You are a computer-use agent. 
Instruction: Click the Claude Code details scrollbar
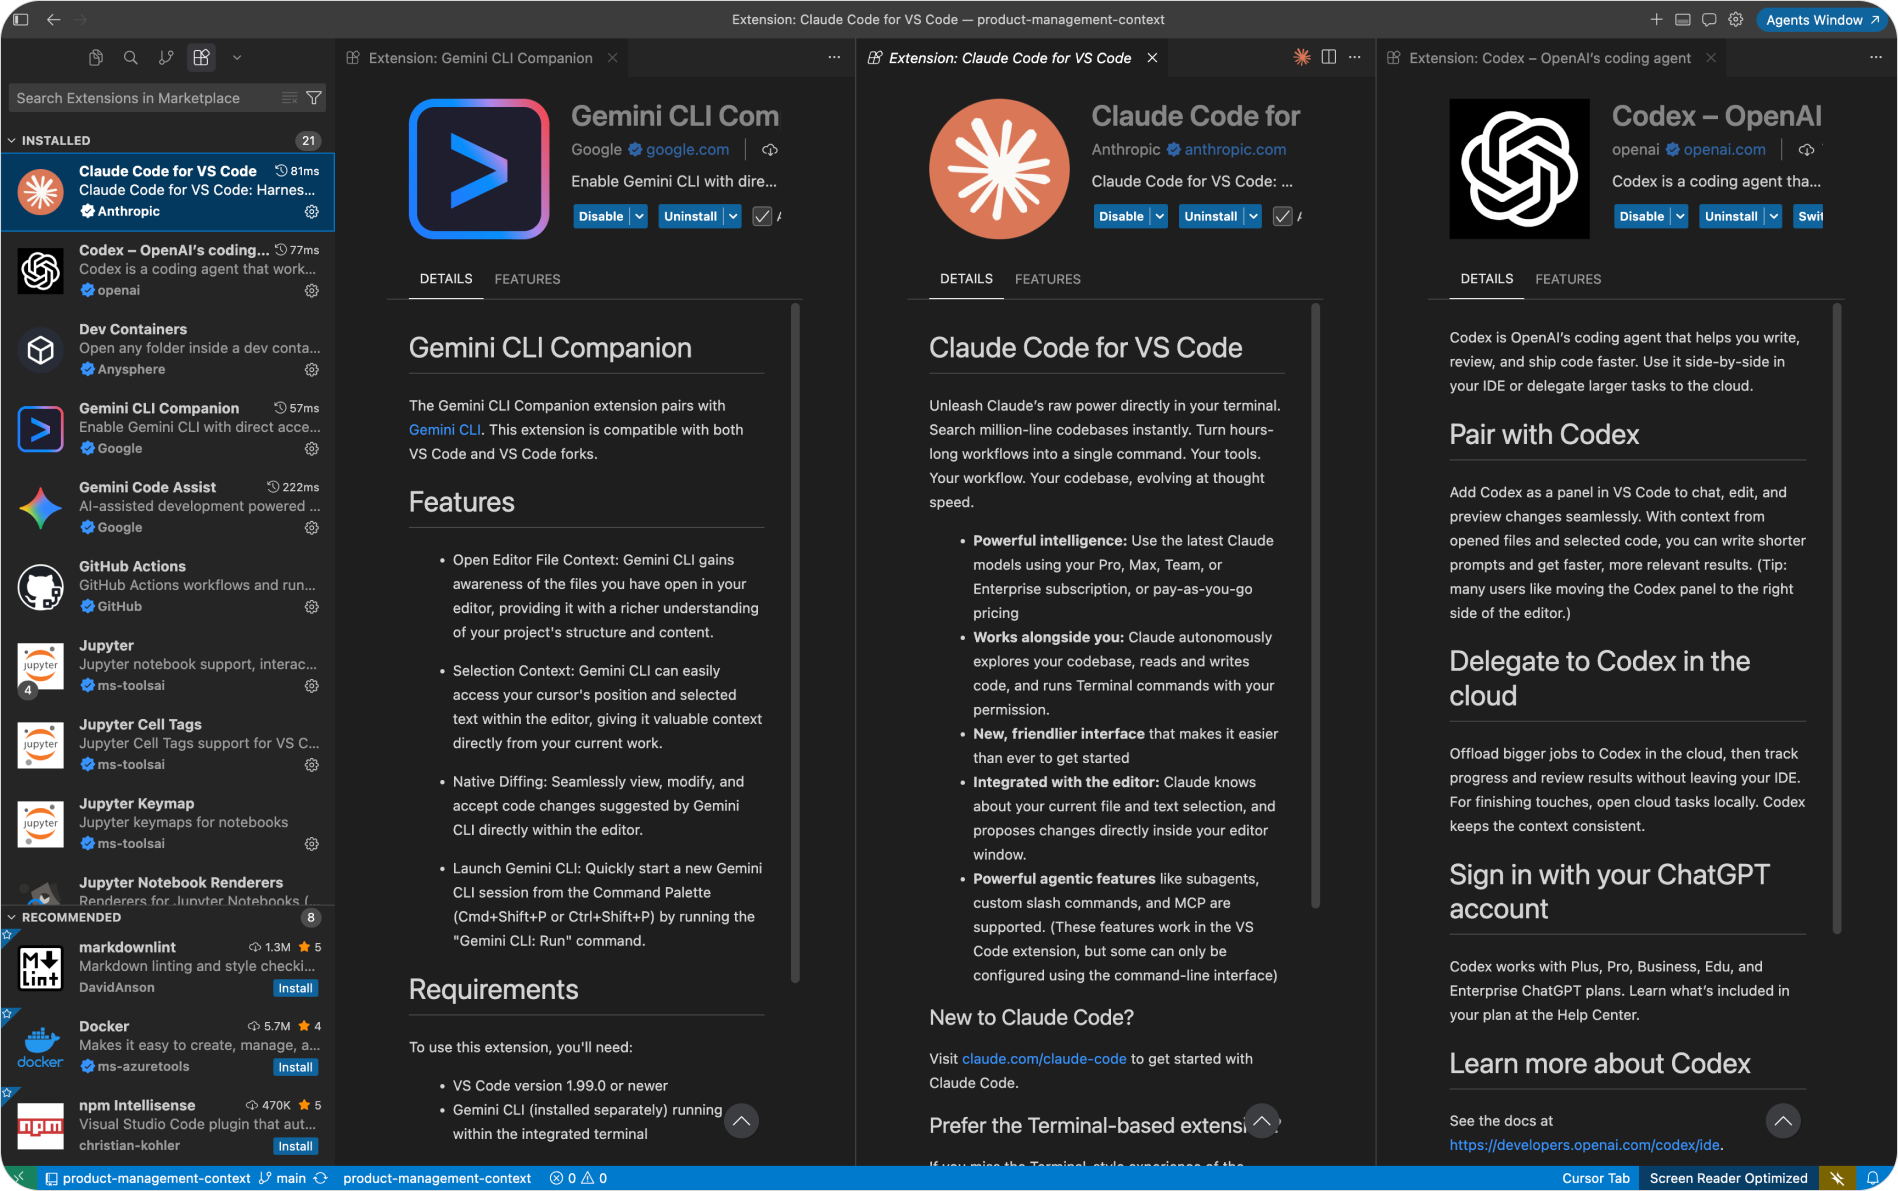[1315, 605]
